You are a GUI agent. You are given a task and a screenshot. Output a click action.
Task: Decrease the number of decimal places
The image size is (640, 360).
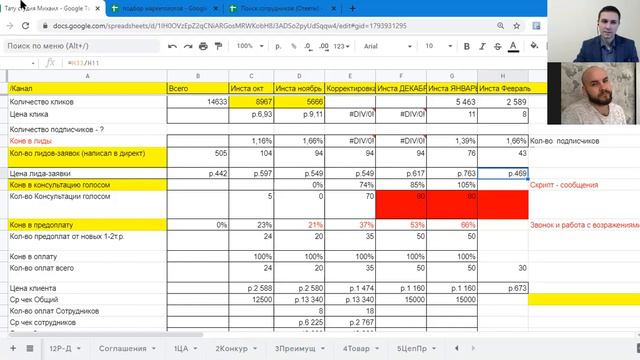(309, 46)
